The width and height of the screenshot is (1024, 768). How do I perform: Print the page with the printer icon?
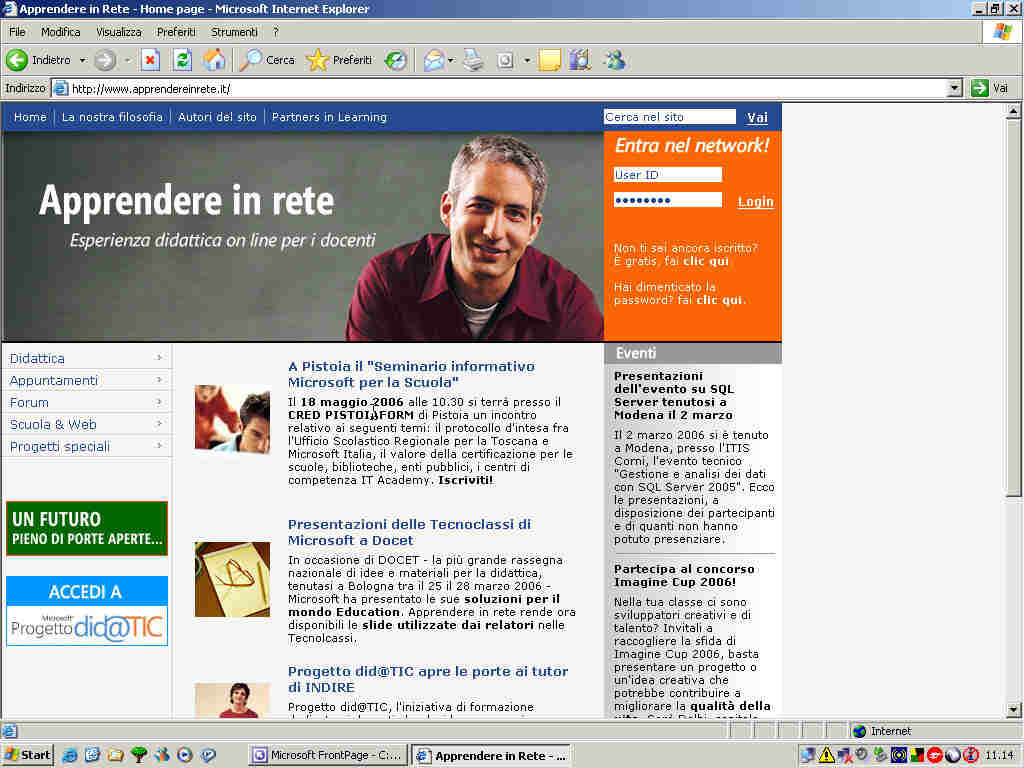tap(473, 60)
